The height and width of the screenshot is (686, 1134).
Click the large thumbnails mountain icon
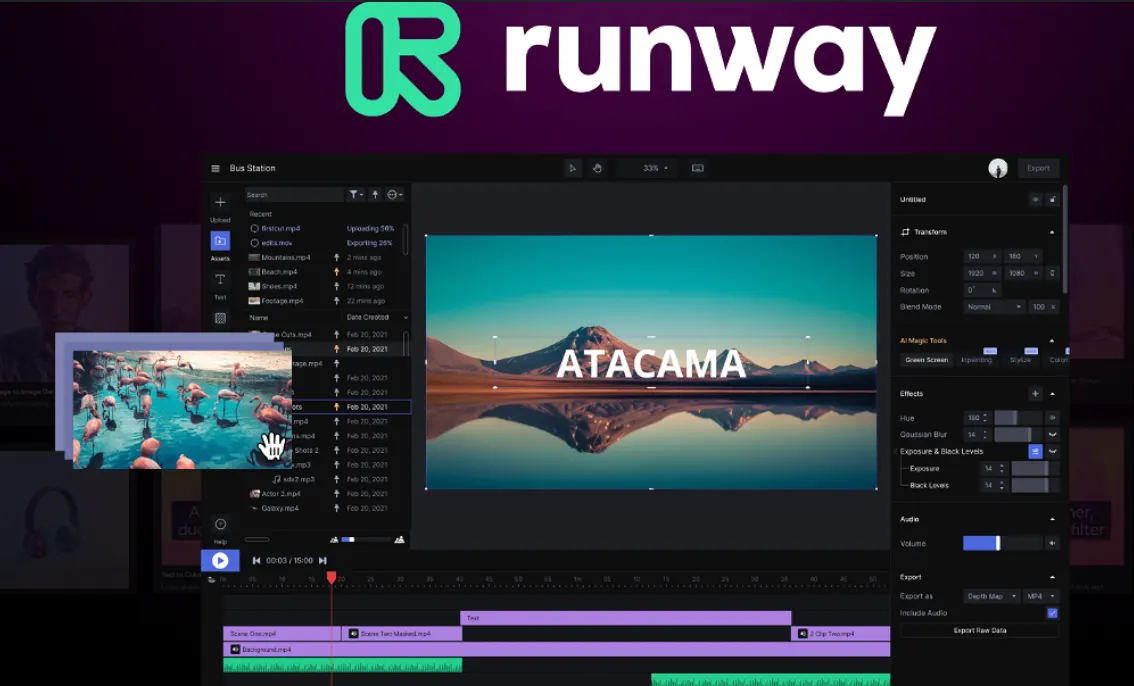pos(399,539)
